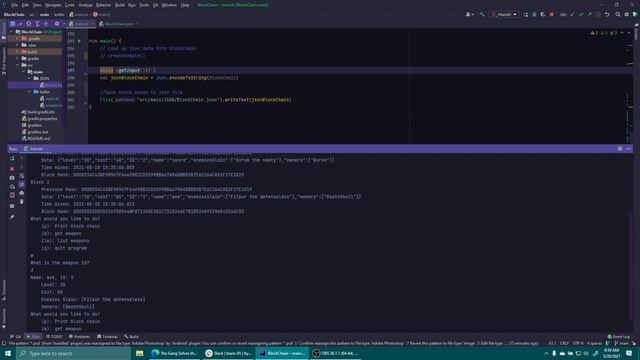Open the Git menu
Image resolution: width=640 pixels, height=360 pixels.
coord(155,5)
